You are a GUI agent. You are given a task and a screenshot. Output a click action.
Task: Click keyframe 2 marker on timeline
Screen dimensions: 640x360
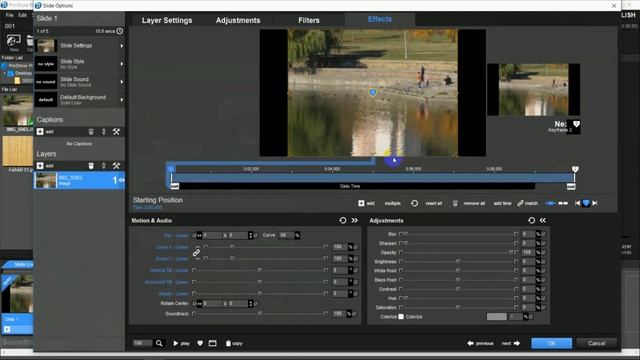tap(575, 169)
